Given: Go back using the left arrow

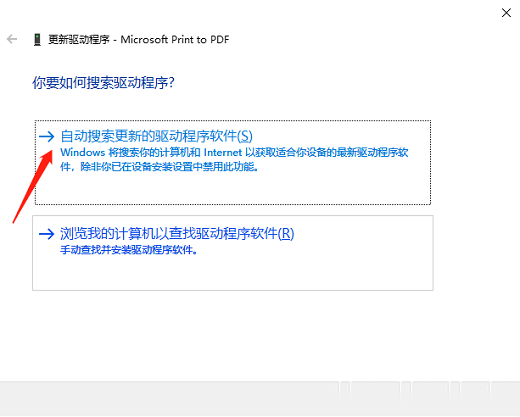Looking at the screenshot, I should 12,39.
